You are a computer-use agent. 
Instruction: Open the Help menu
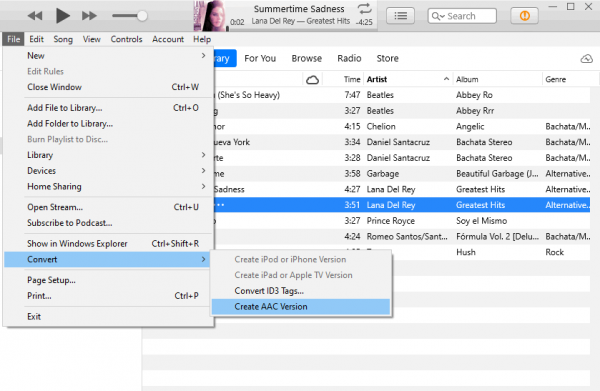click(202, 39)
